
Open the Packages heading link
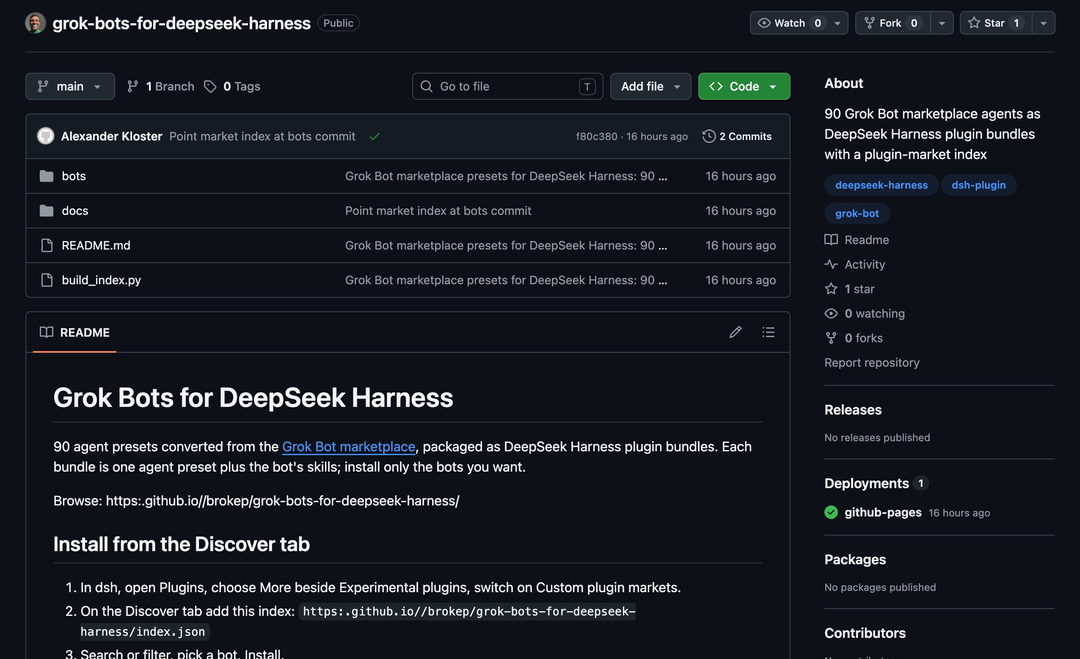[x=855, y=560]
